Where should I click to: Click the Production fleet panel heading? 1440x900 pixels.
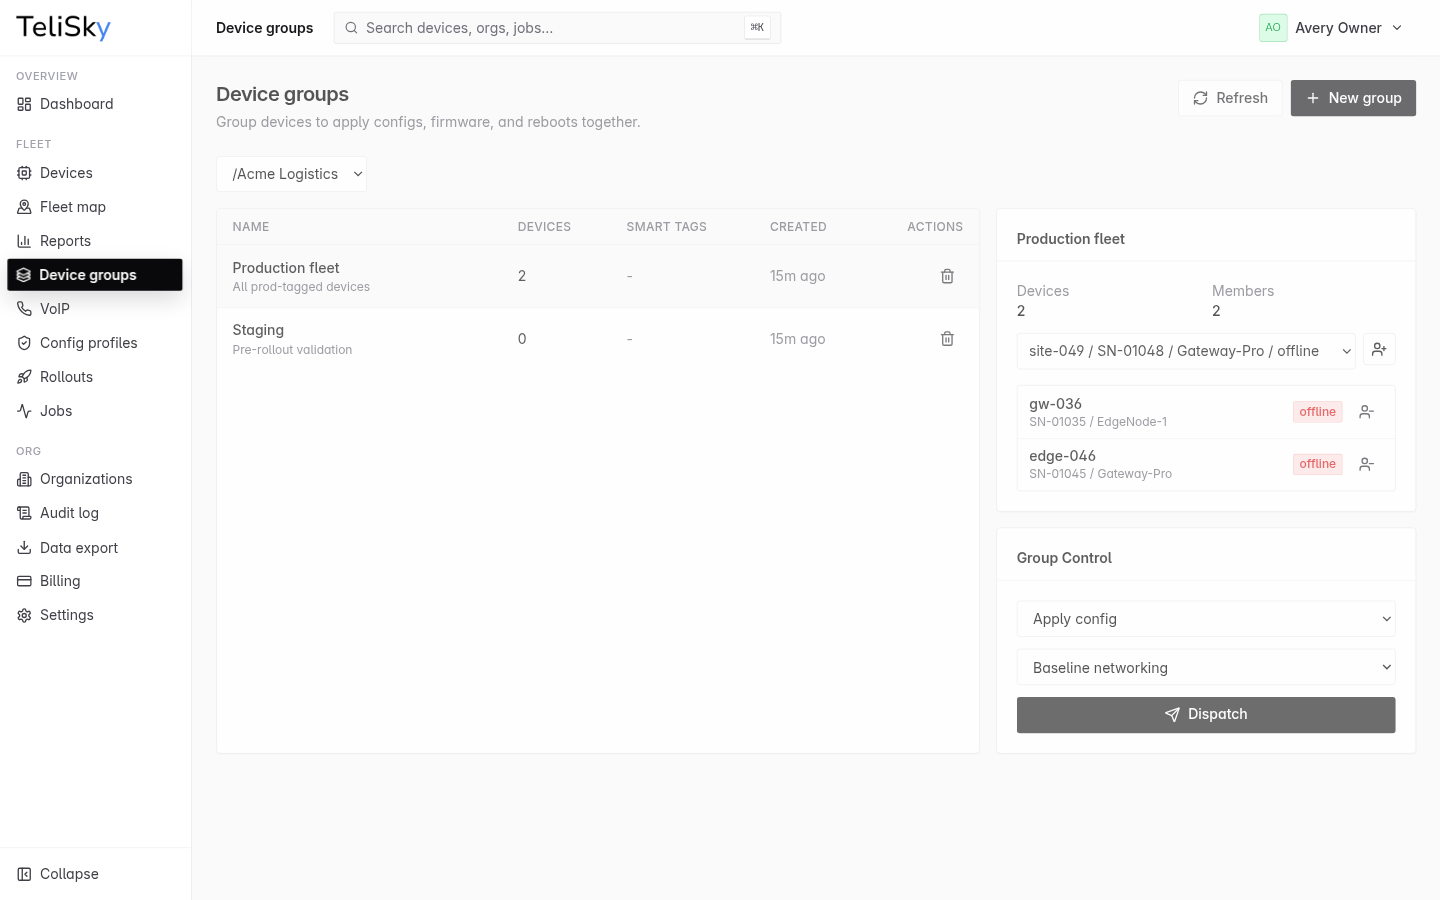(1070, 239)
